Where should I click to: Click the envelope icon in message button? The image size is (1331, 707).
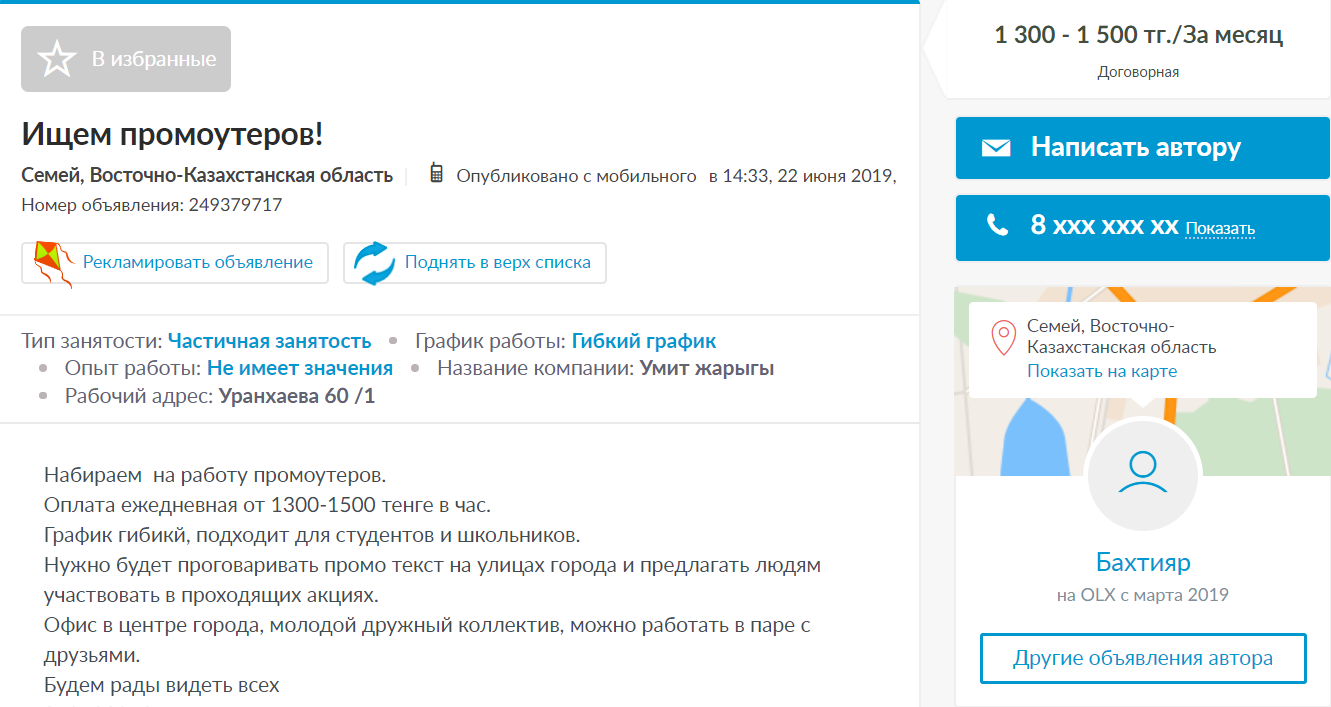pyautogui.click(x=996, y=148)
